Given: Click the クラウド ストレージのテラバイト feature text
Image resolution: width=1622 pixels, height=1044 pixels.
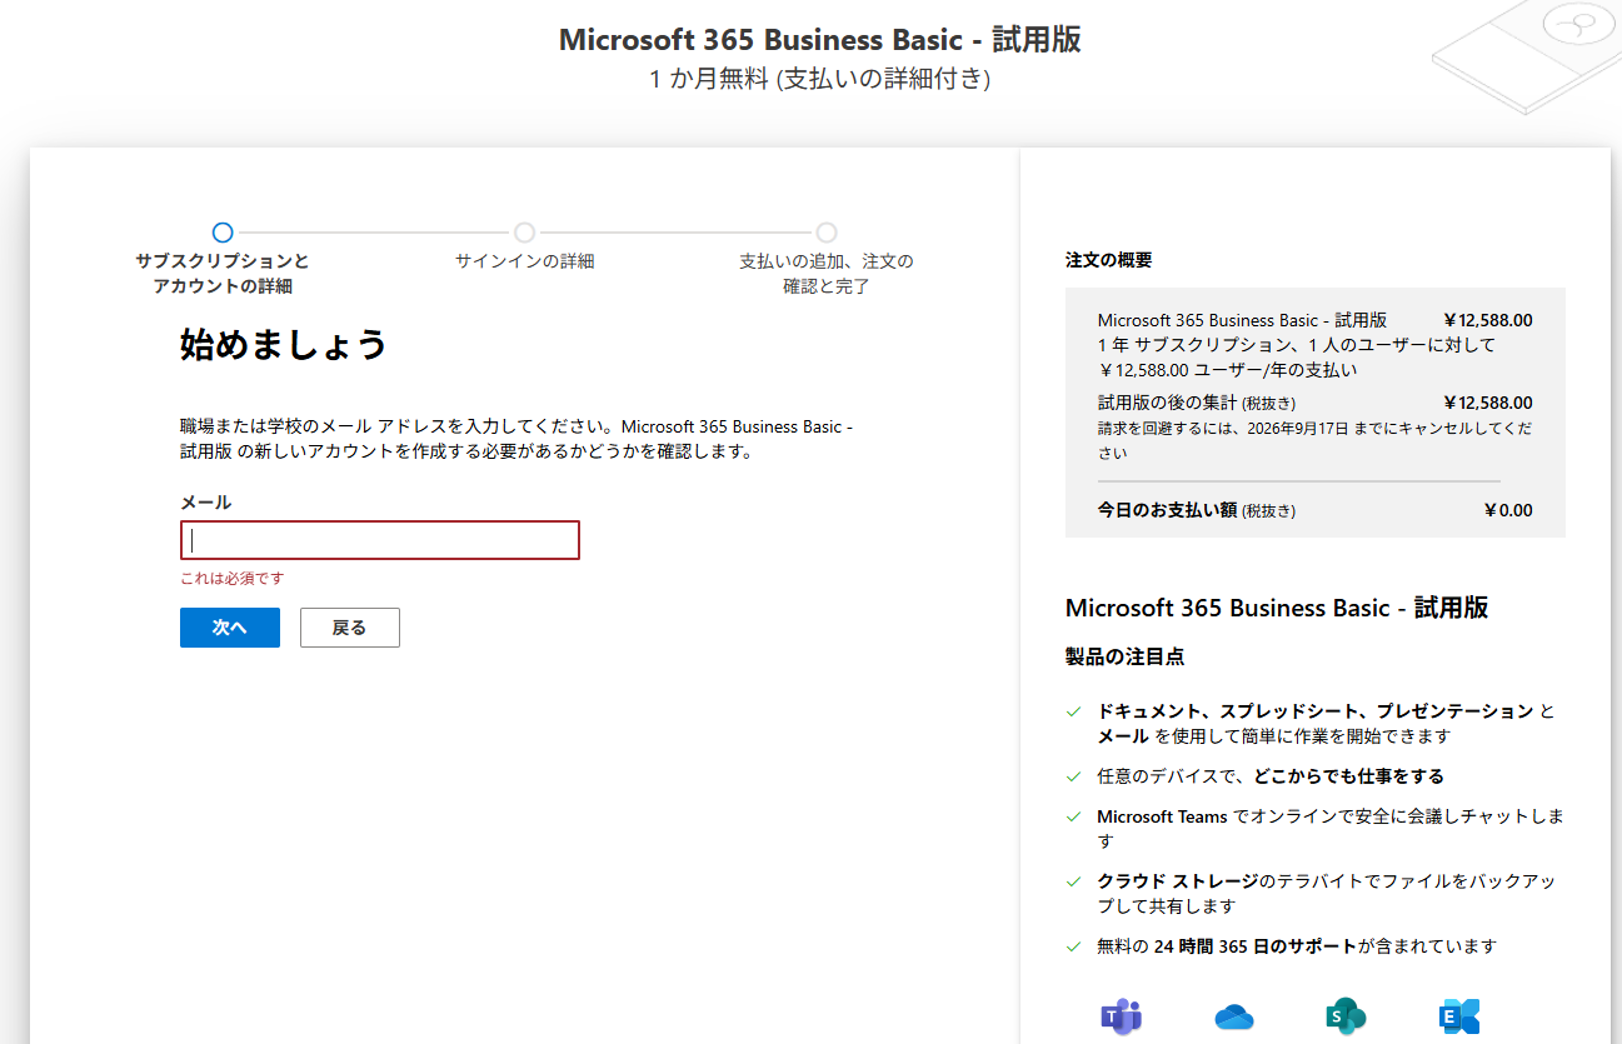Looking at the screenshot, I should point(1327,894).
